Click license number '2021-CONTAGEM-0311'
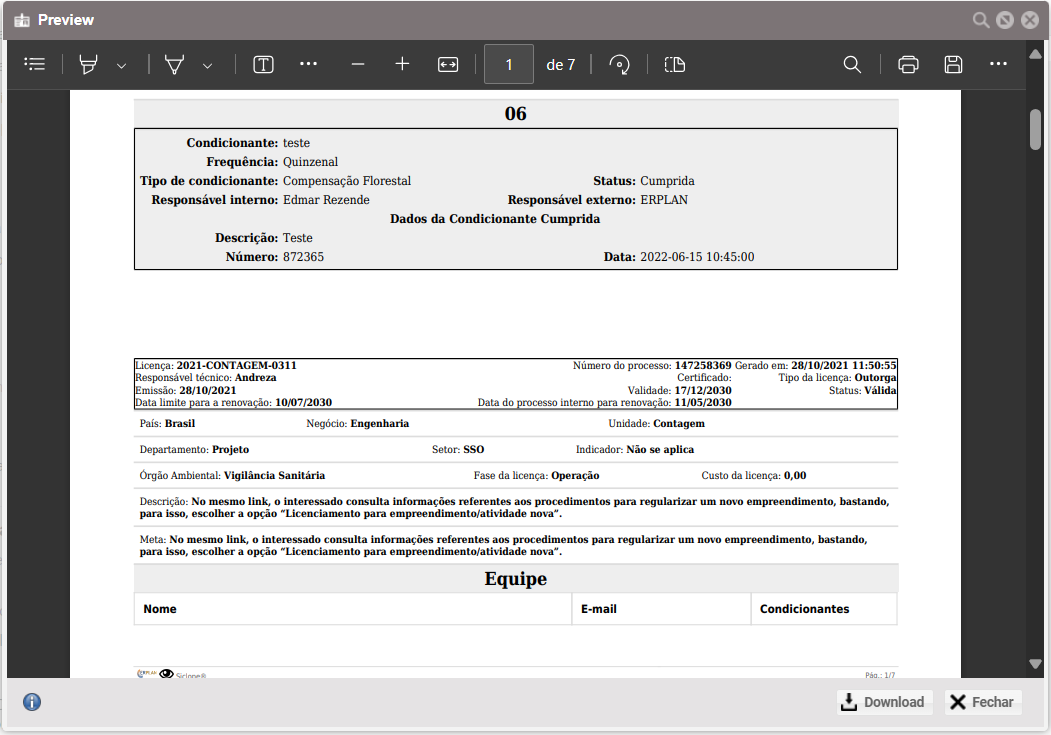Screen dimensions: 1051x735 click(236, 365)
